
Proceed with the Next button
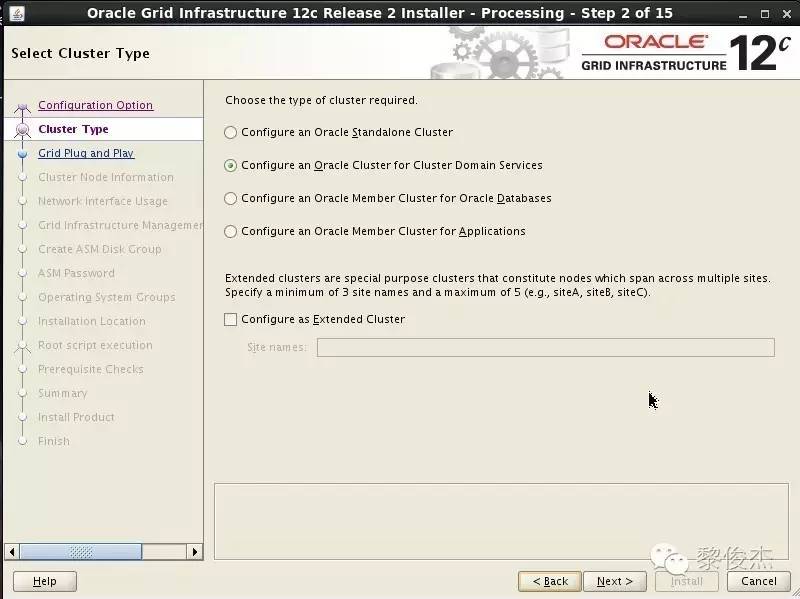click(614, 581)
